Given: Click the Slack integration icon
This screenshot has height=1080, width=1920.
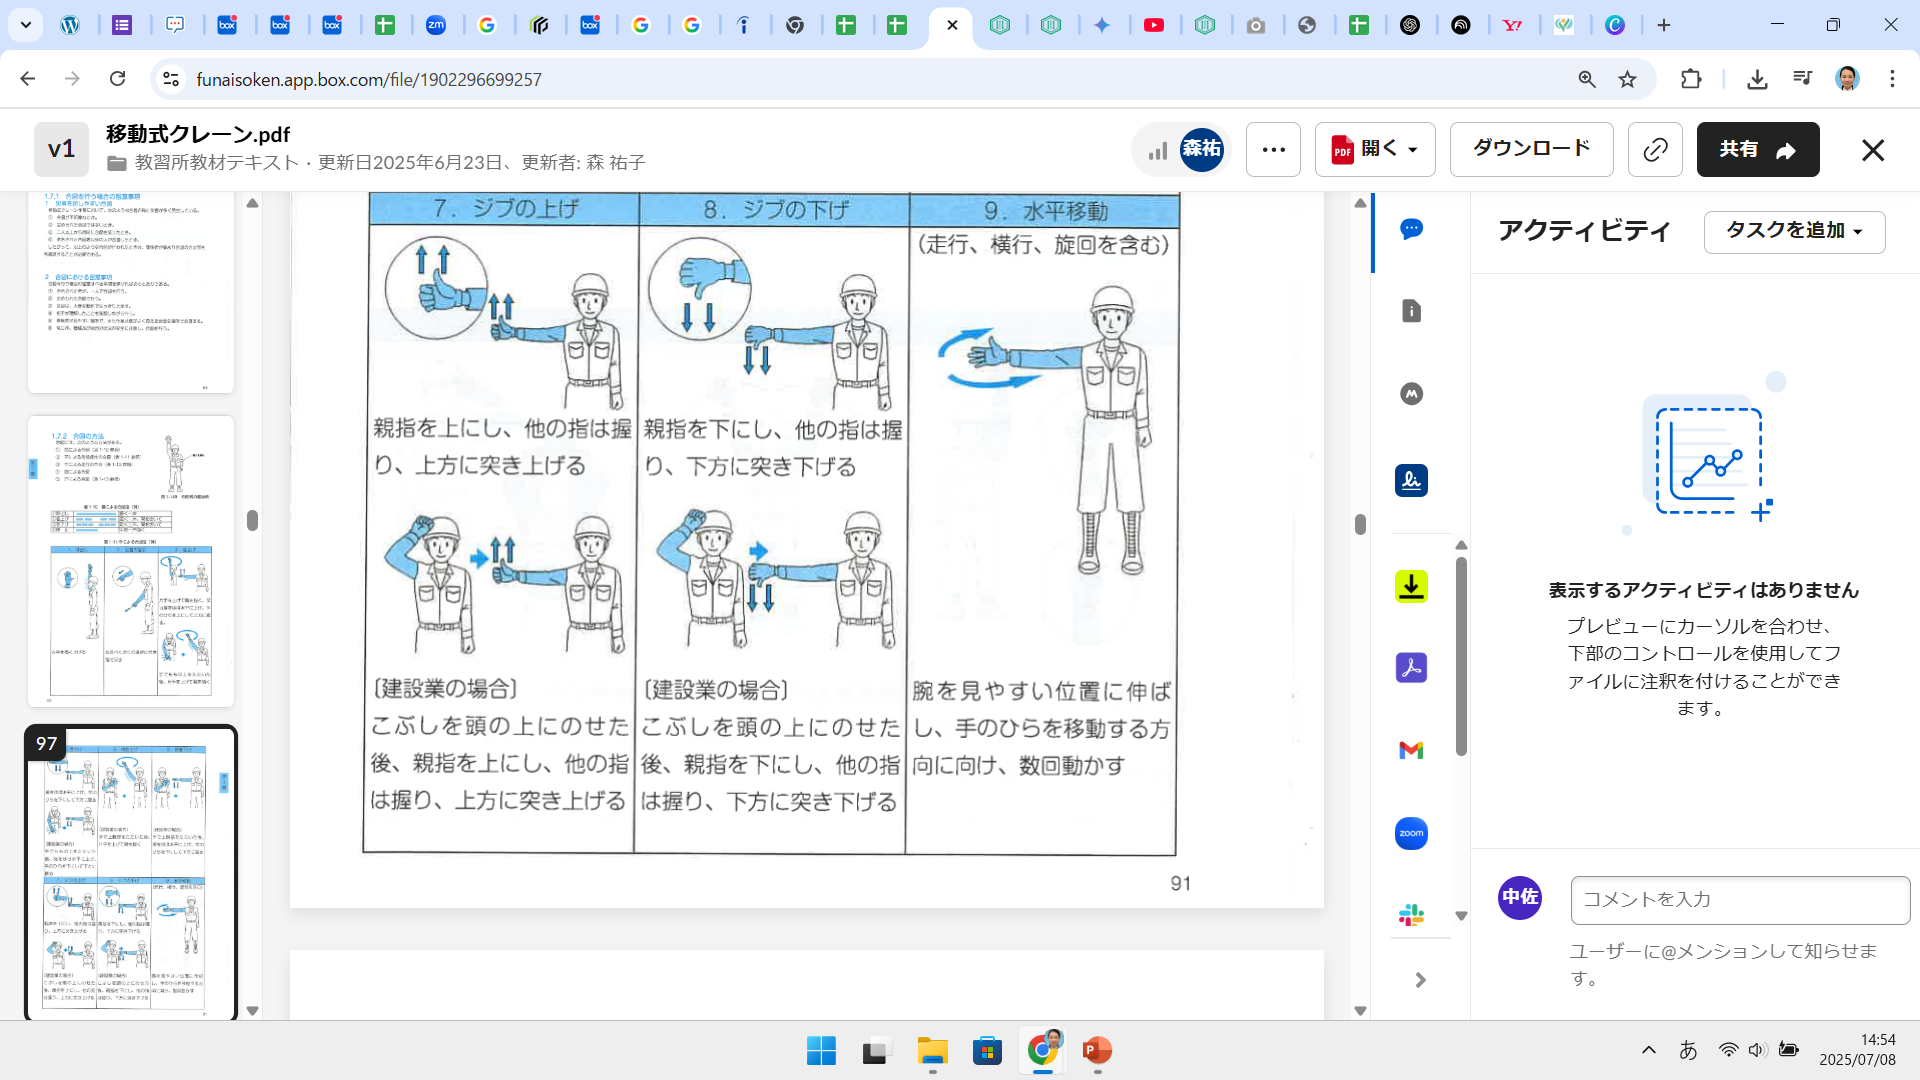Looking at the screenshot, I should (x=1411, y=914).
